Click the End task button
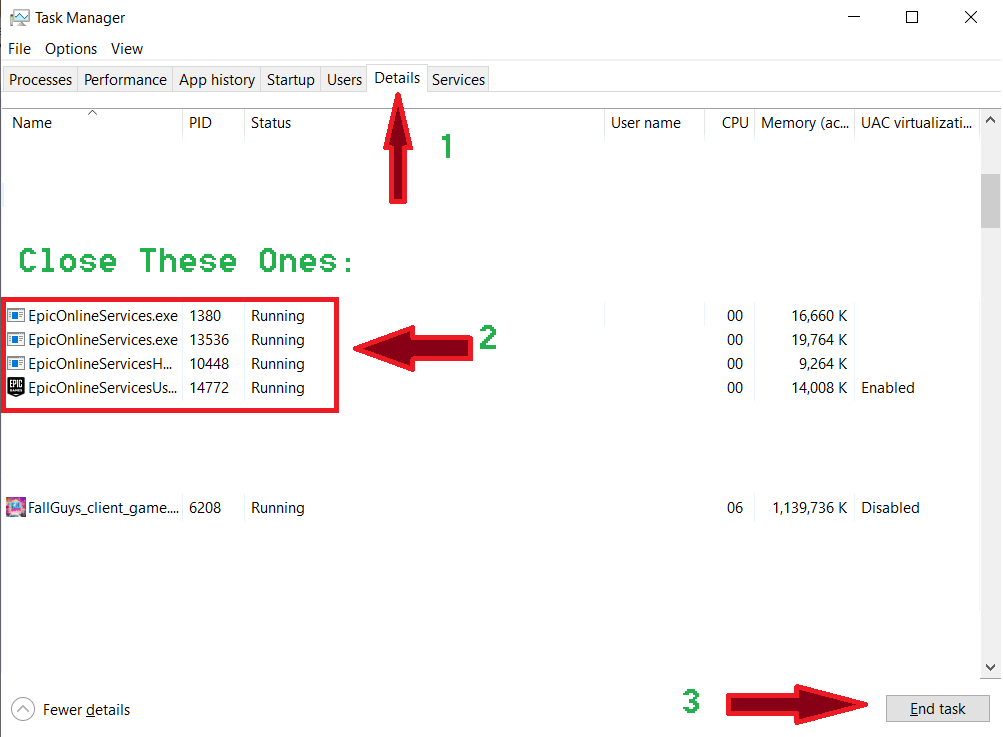Viewport: 1003px width, 737px height. [937, 709]
